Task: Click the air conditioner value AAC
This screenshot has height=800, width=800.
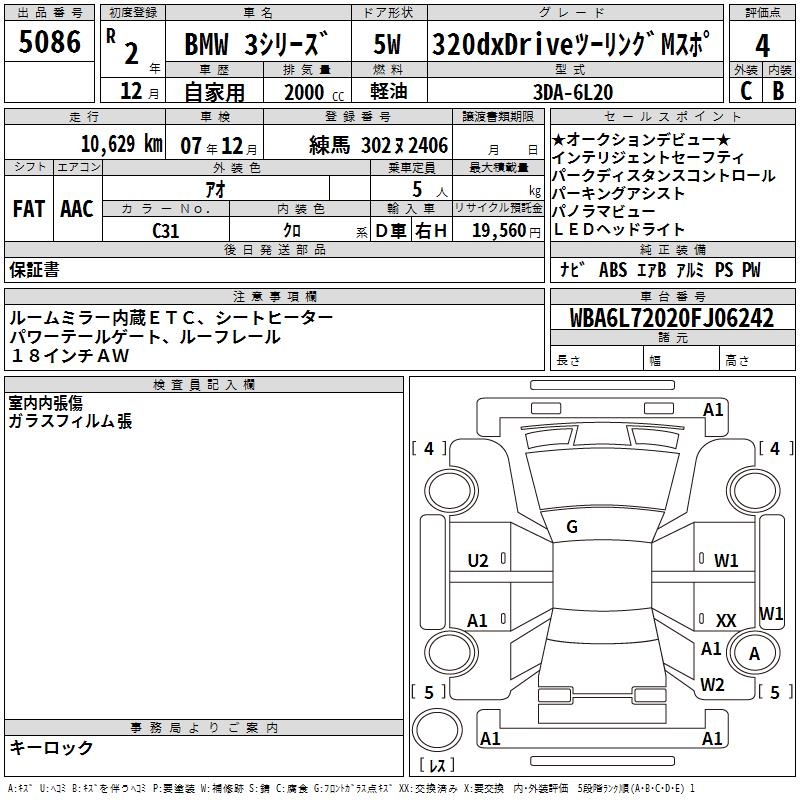Action: (77, 209)
